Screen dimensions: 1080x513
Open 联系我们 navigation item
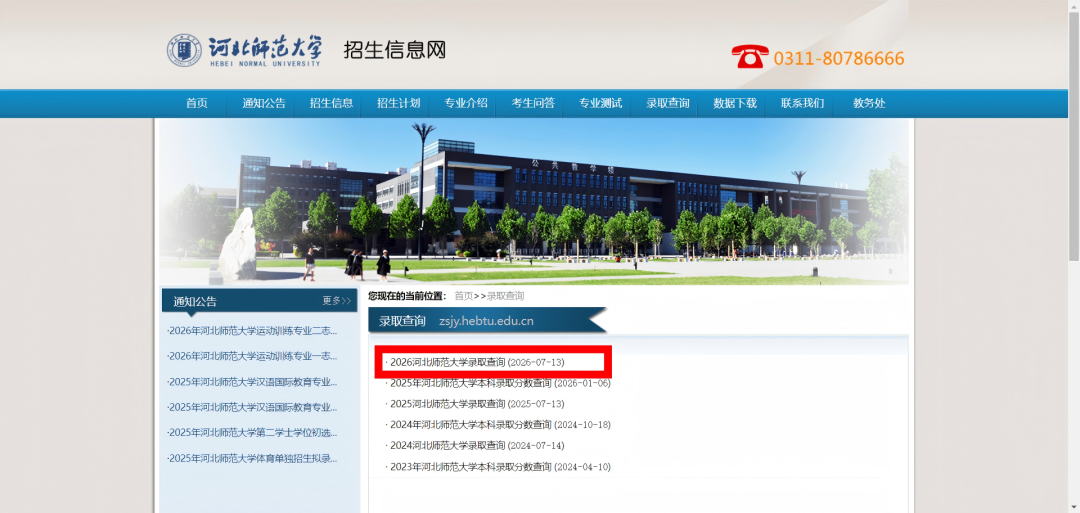[802, 103]
